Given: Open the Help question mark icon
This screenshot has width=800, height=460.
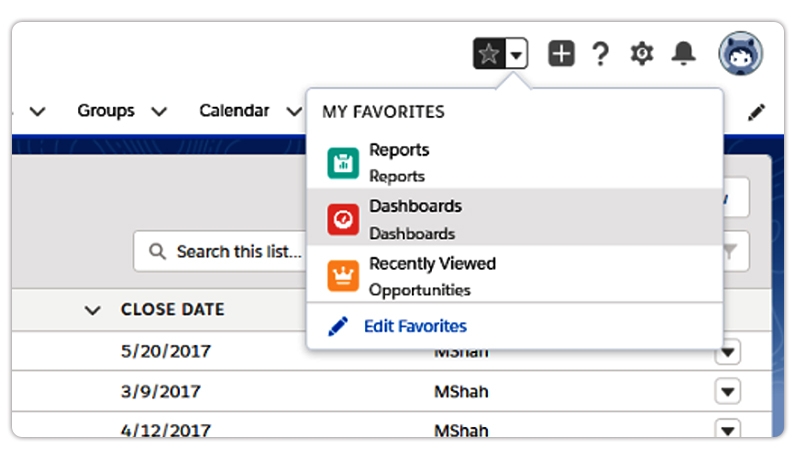Looking at the screenshot, I should [600, 54].
